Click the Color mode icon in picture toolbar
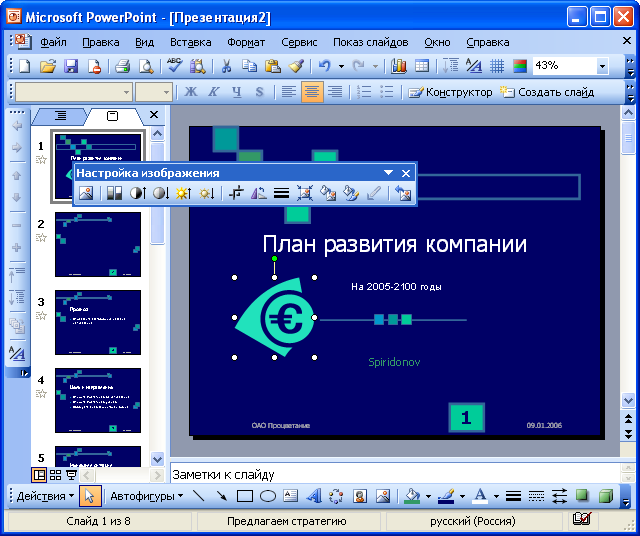The image size is (640, 536). coord(115,193)
